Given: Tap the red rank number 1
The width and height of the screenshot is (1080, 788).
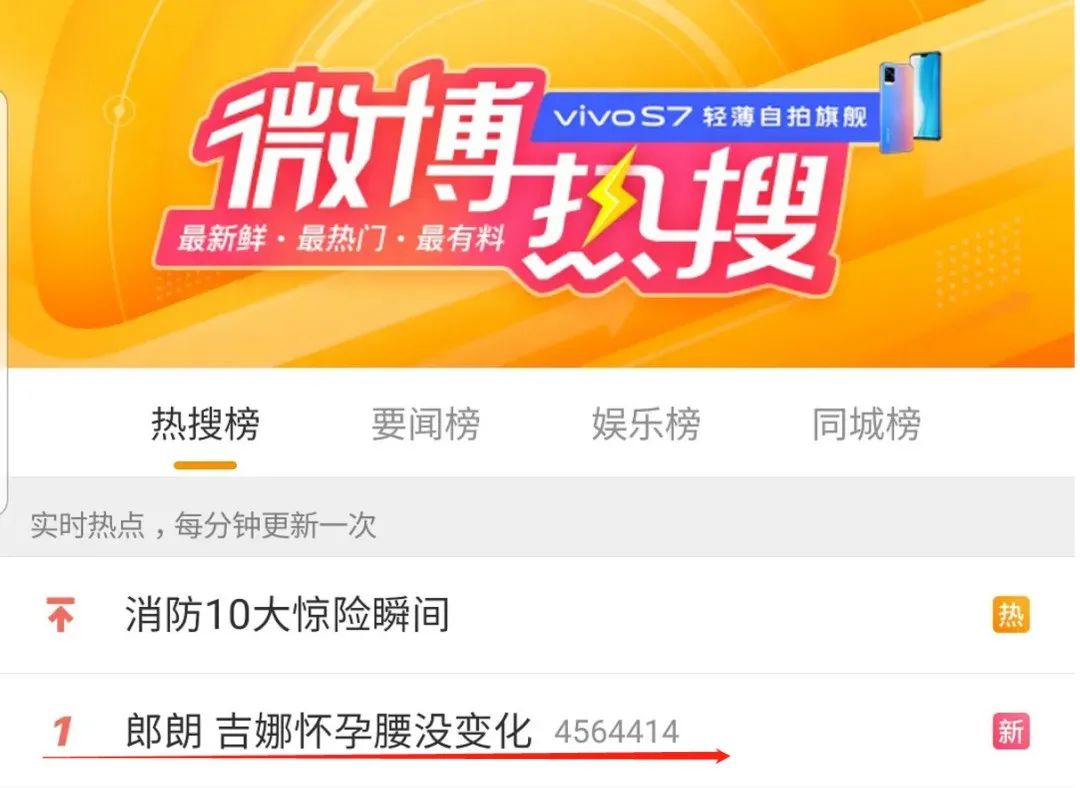Looking at the screenshot, I should click(62, 731).
